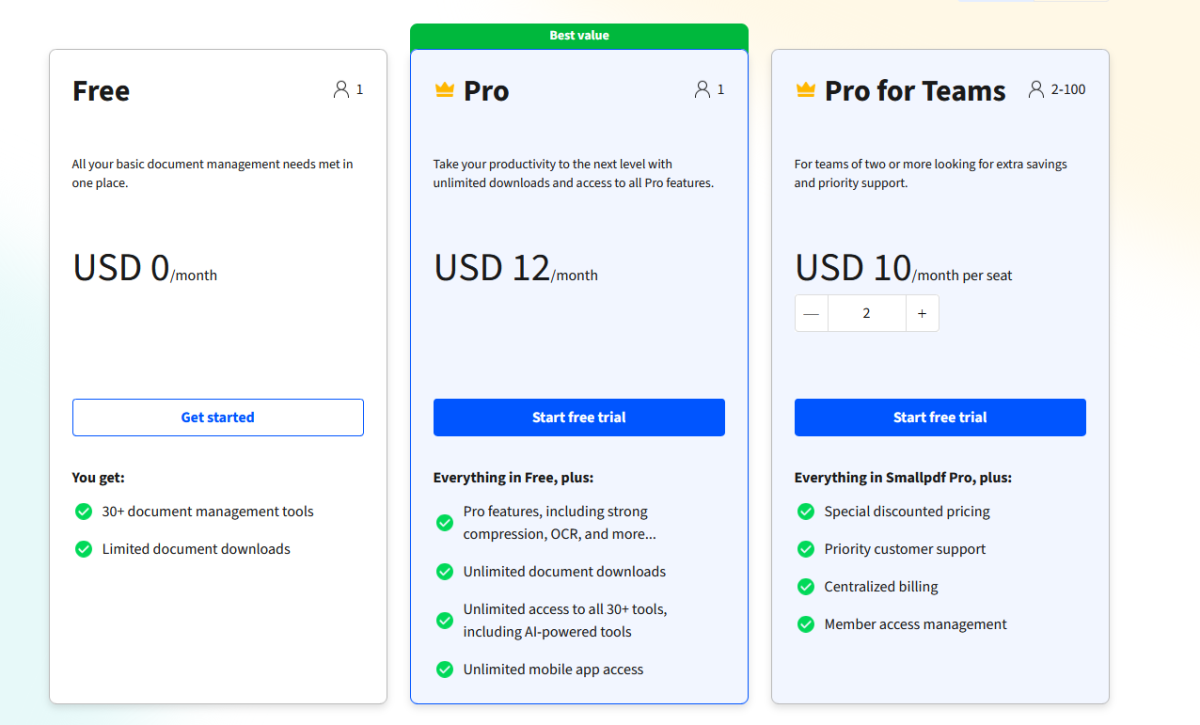Click checkmark beside Special discounted pricing

pos(805,511)
